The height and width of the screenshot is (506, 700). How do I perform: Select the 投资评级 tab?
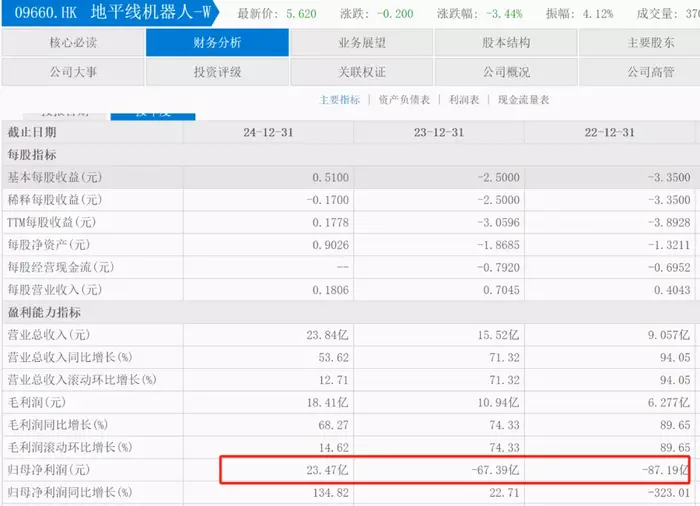[217, 72]
